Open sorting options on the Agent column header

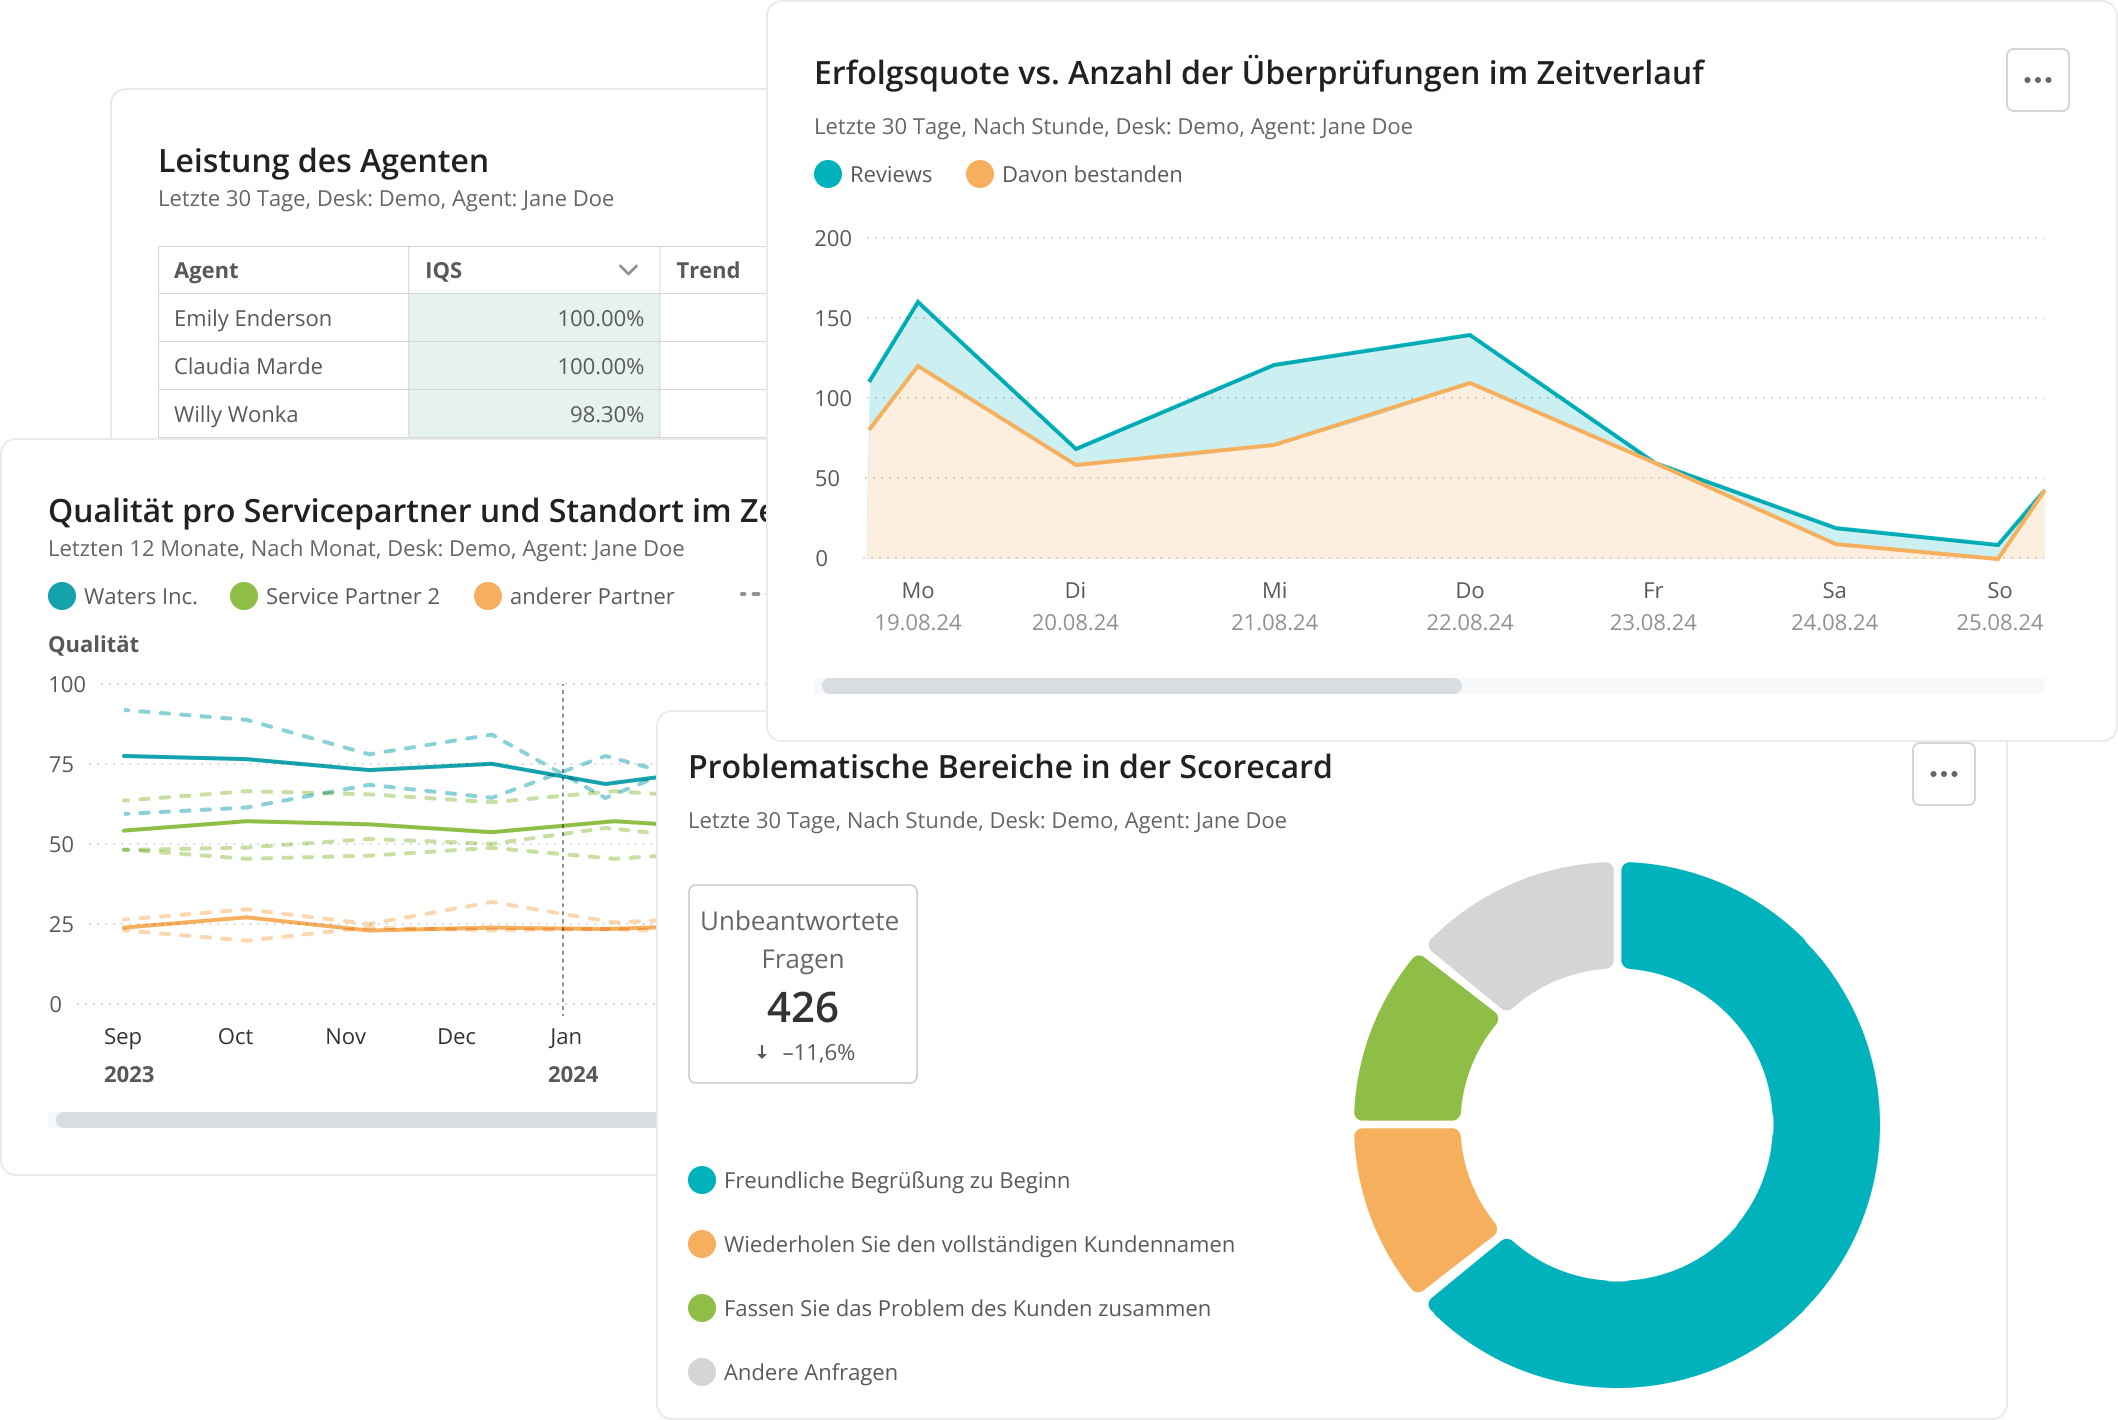(205, 269)
